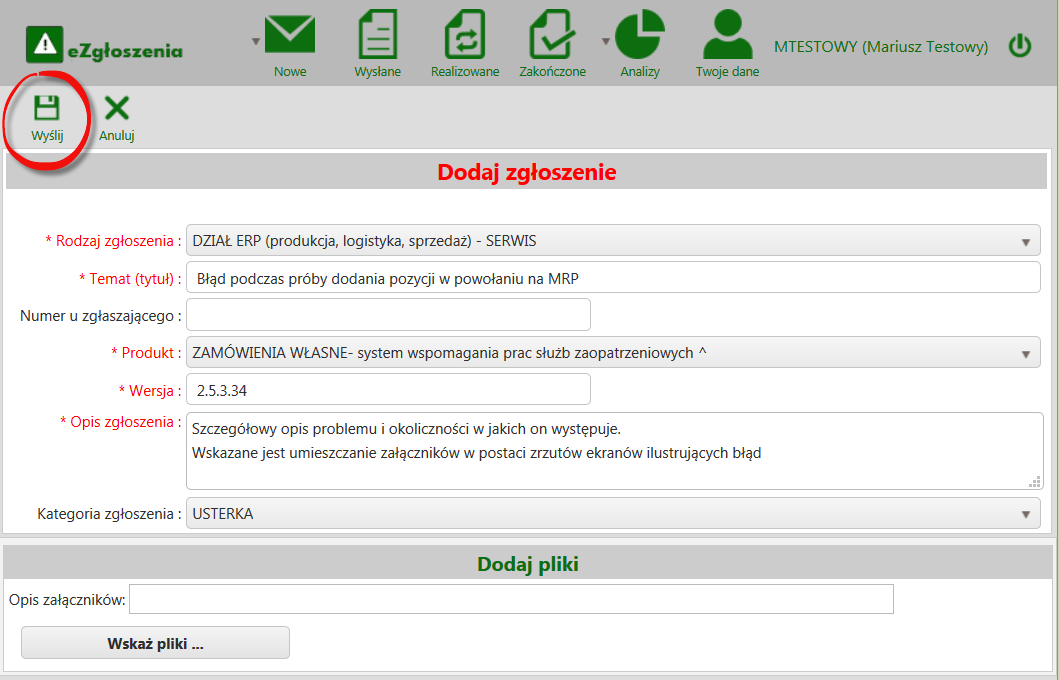Click the Dodaj zgłoszenie heading

[x=527, y=172]
